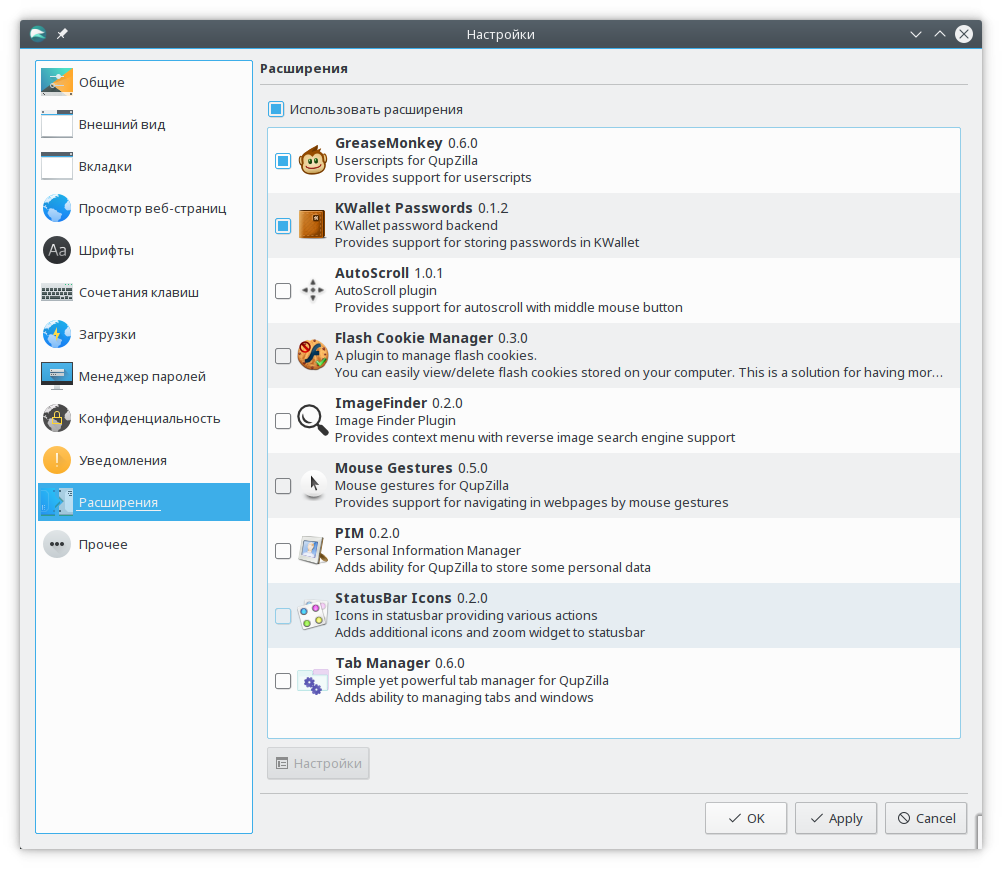Screen dimensions: 1002x869
Task: Click the Конфиденциальность lock icon
Action: pyautogui.click(x=57, y=419)
